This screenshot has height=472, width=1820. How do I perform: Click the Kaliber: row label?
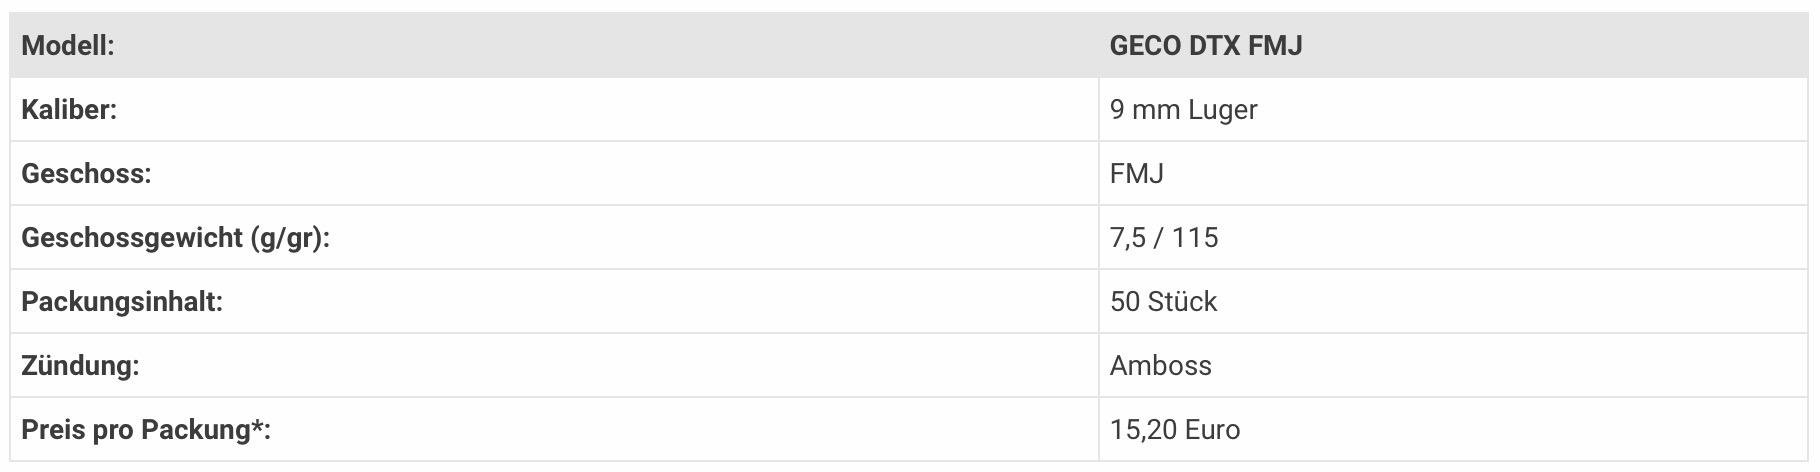point(69,110)
